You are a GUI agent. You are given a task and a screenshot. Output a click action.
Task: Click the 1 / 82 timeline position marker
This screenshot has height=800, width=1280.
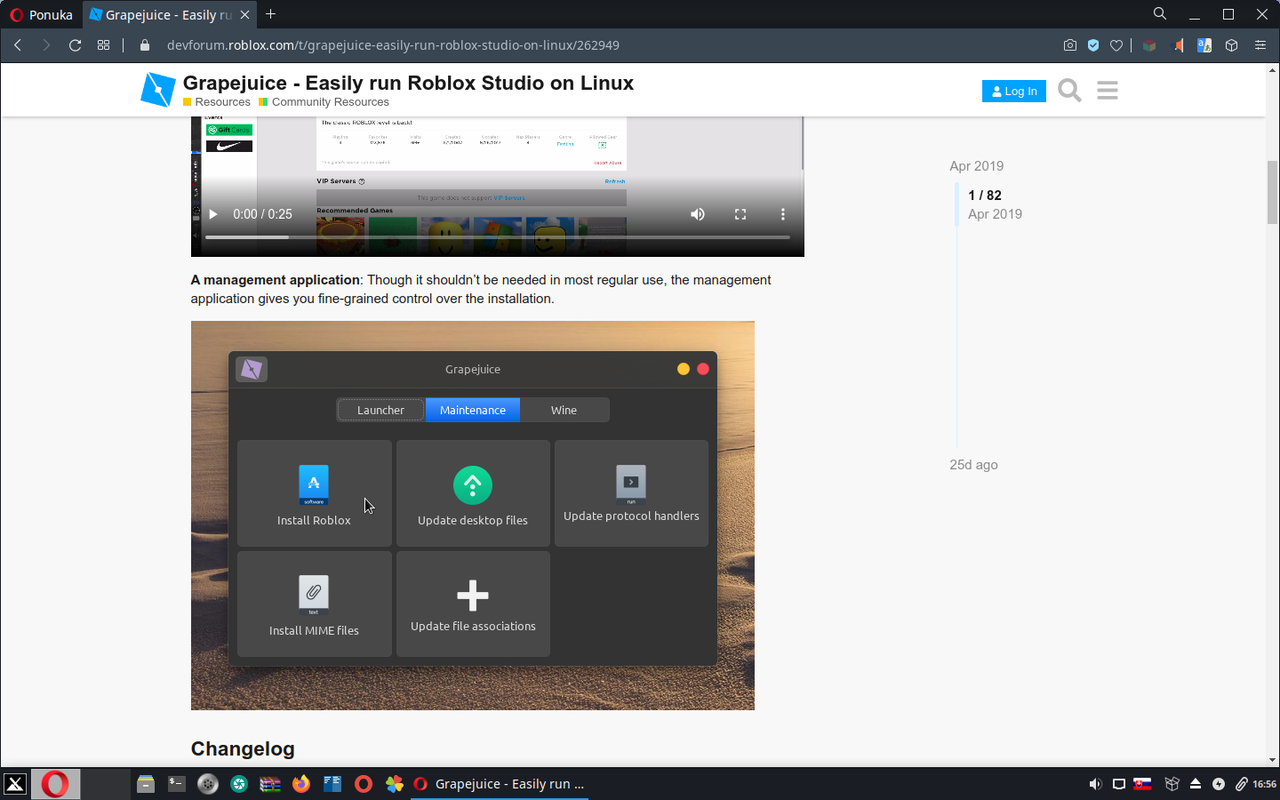(985, 195)
